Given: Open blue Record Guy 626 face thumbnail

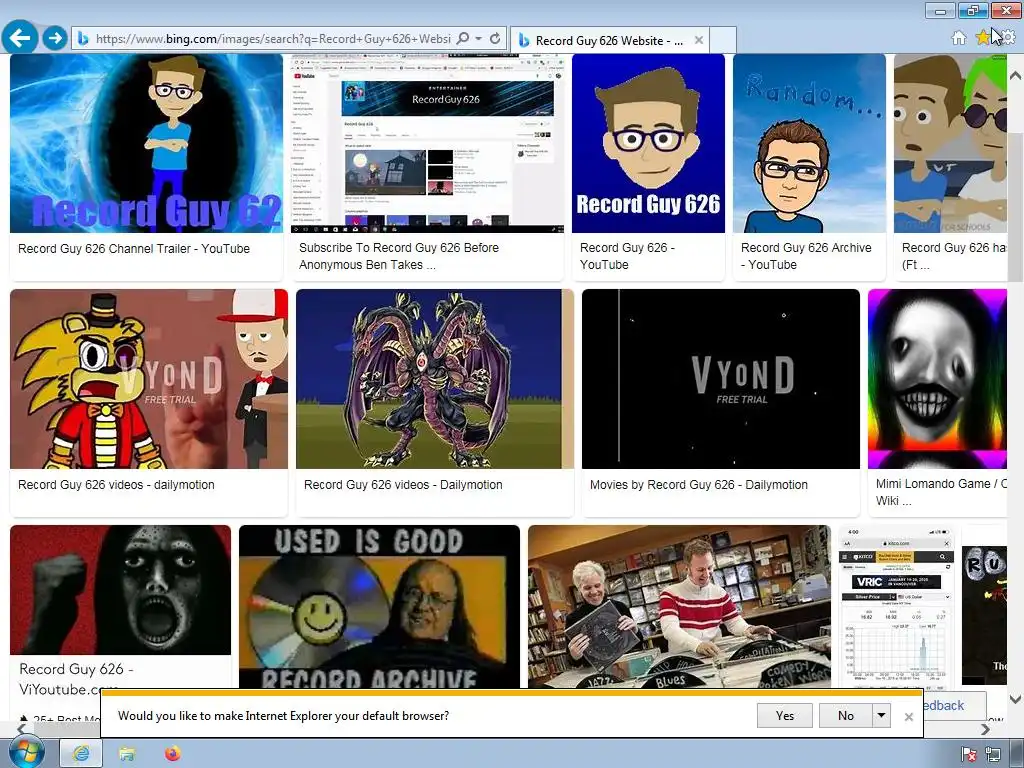Looking at the screenshot, I should point(648,143).
